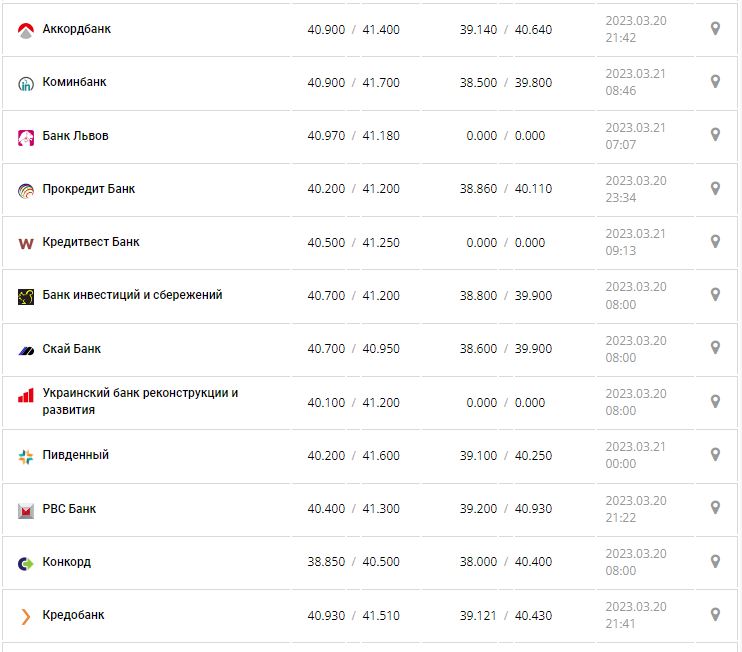Open the Прокредит Банк link

88,189
